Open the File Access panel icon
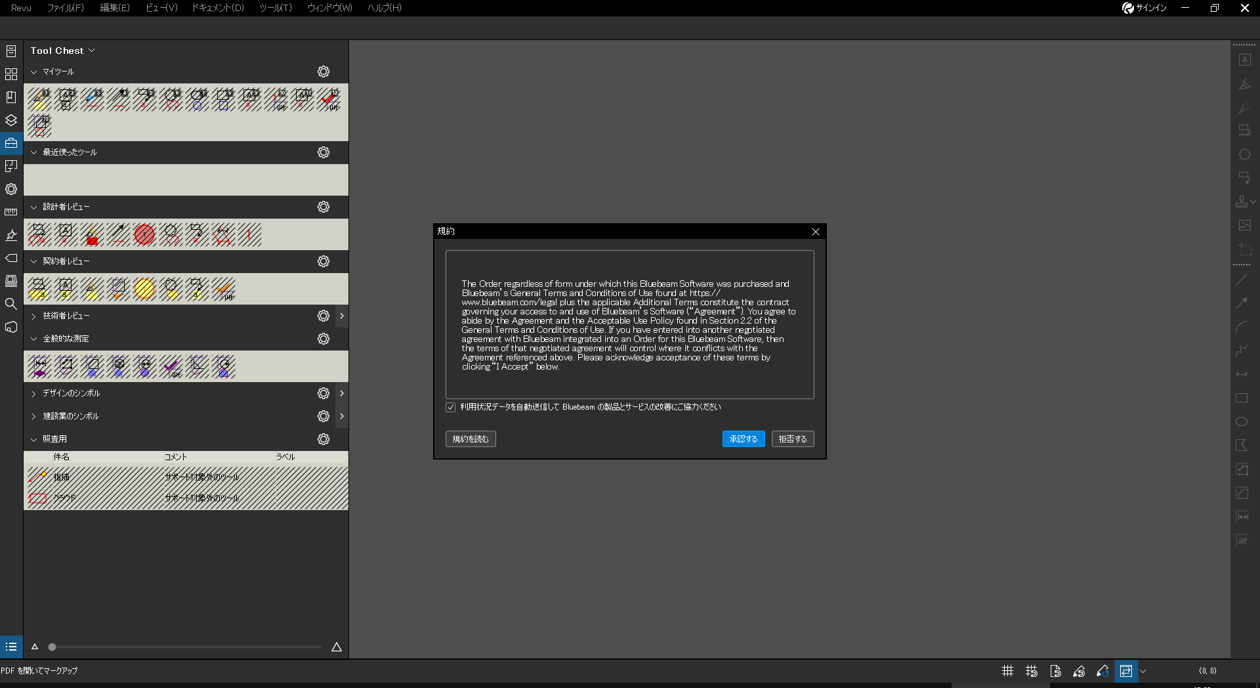 point(11,51)
